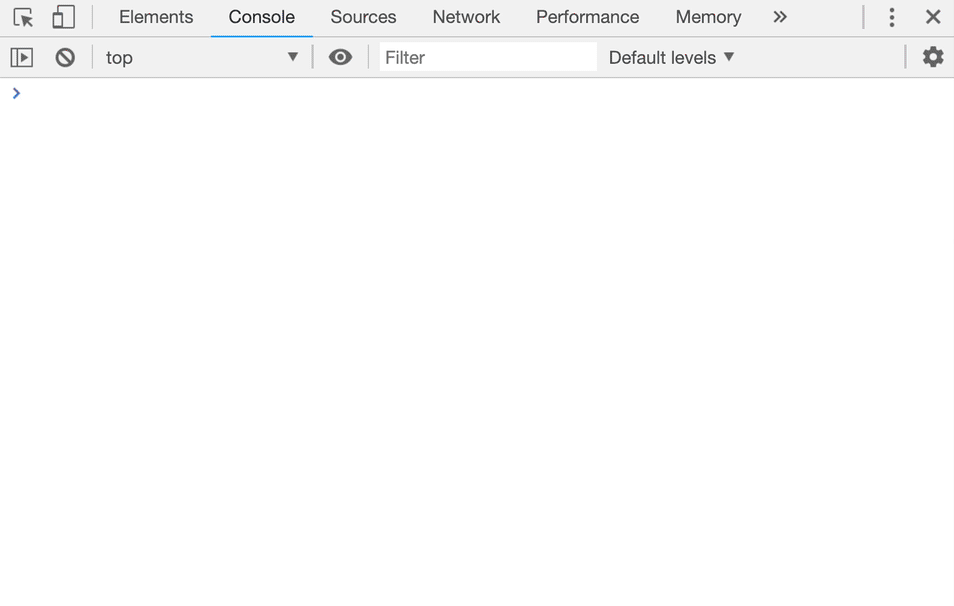
Task: Select the inspect element tool
Action: point(22,17)
